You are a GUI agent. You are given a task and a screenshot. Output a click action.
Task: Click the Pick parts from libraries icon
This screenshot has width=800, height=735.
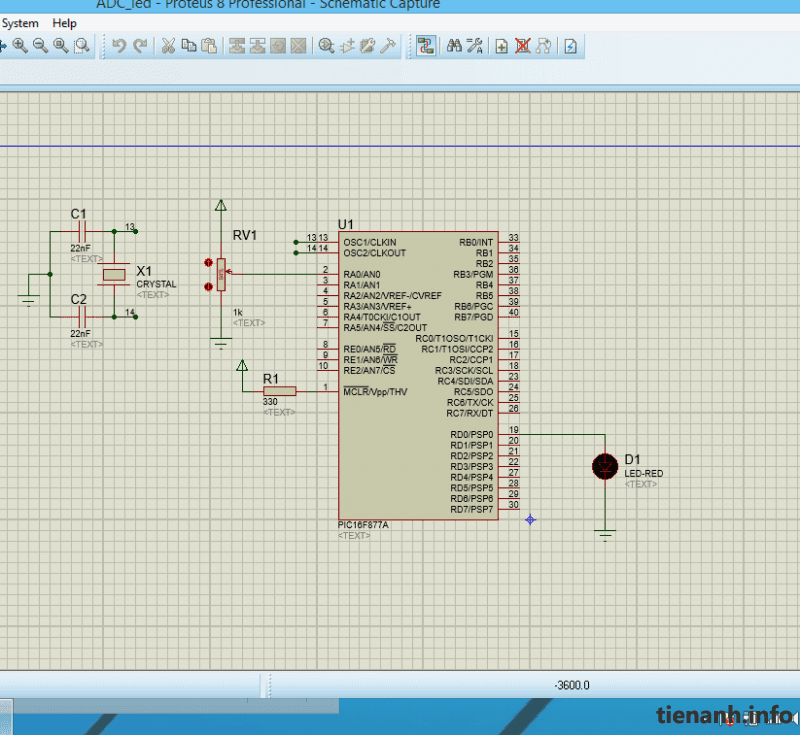point(326,45)
